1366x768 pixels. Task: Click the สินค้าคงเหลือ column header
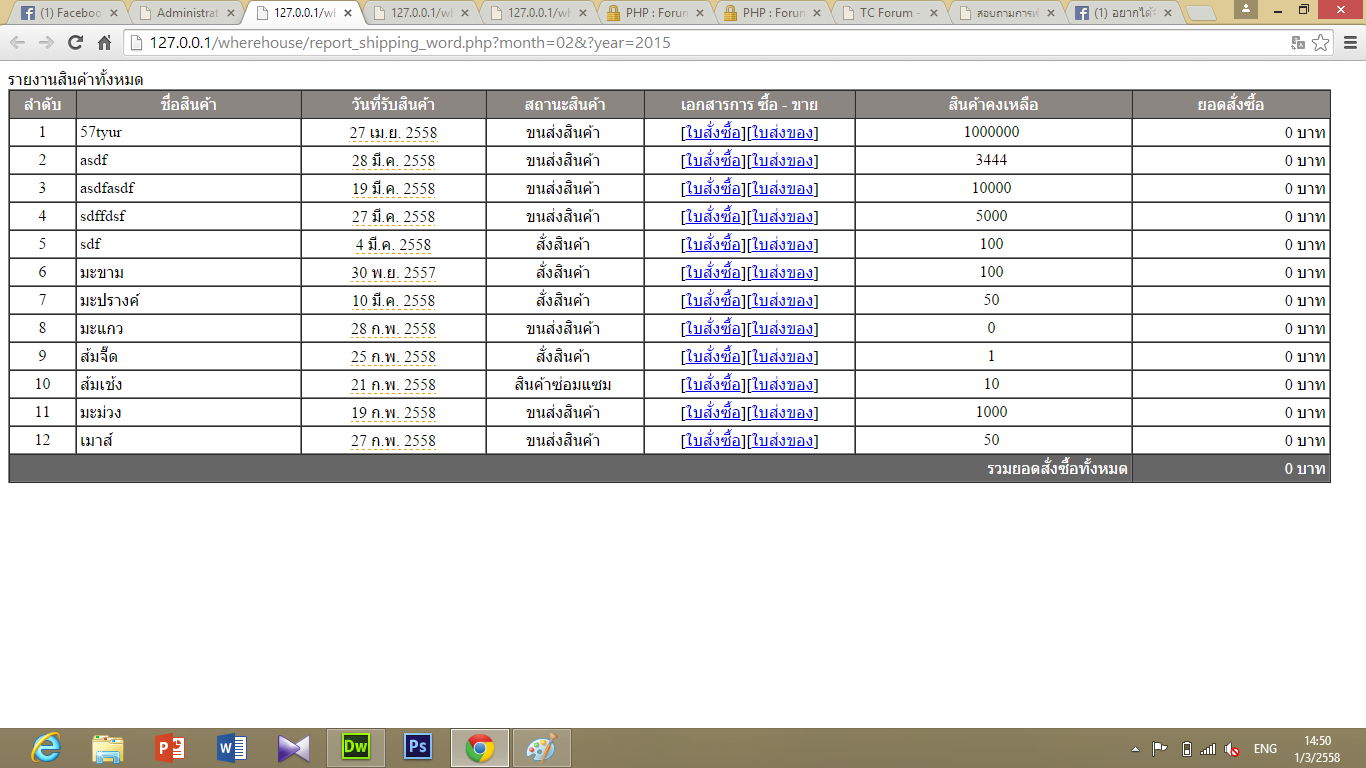point(993,105)
